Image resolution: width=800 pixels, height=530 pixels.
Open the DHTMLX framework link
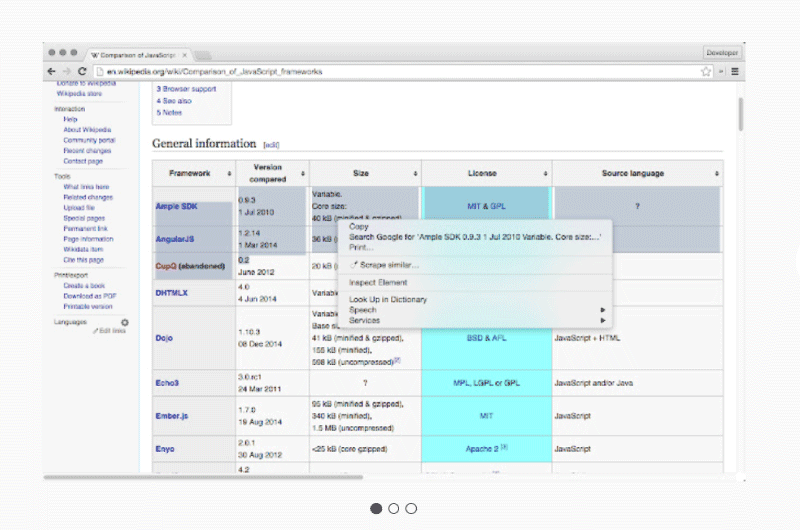tap(171, 293)
